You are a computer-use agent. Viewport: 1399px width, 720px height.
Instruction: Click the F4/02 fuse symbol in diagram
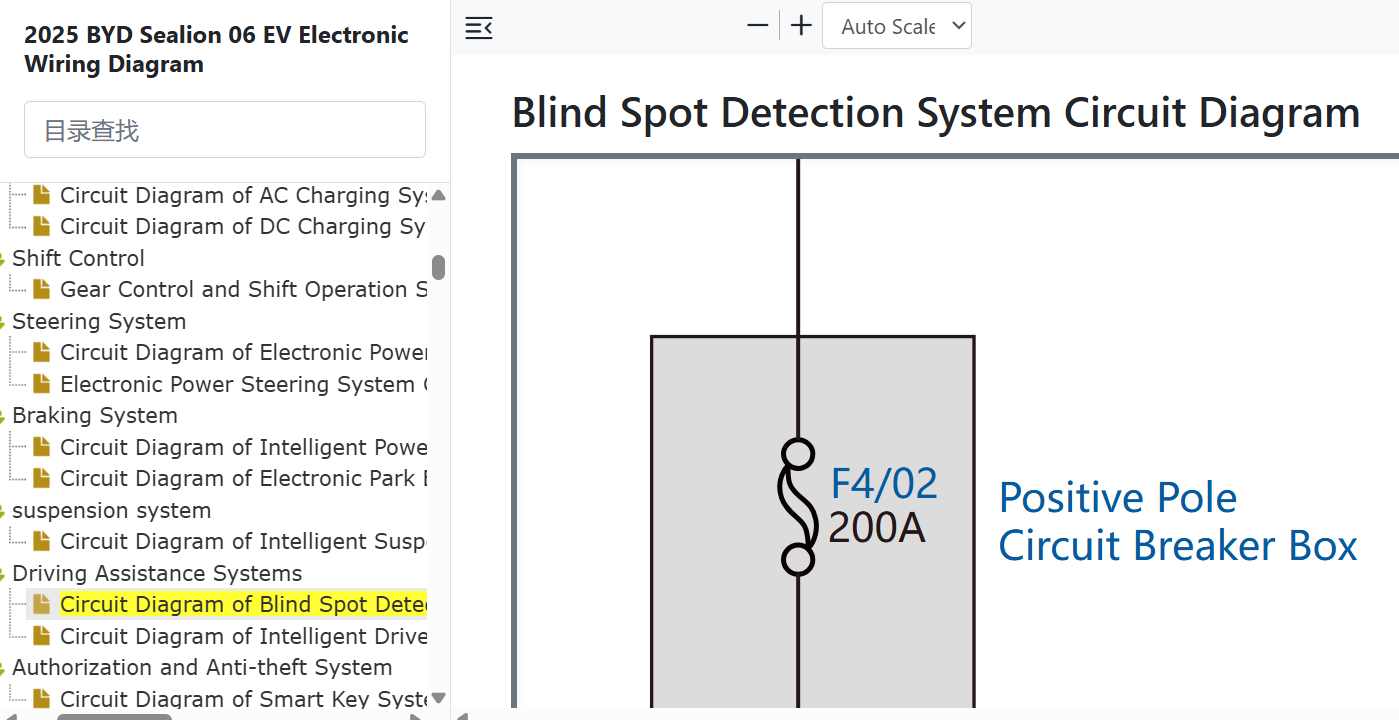pyautogui.click(x=796, y=507)
